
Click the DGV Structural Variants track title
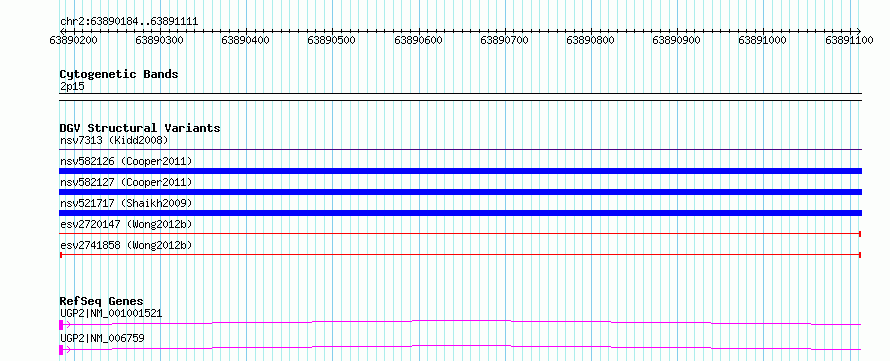click(x=140, y=128)
